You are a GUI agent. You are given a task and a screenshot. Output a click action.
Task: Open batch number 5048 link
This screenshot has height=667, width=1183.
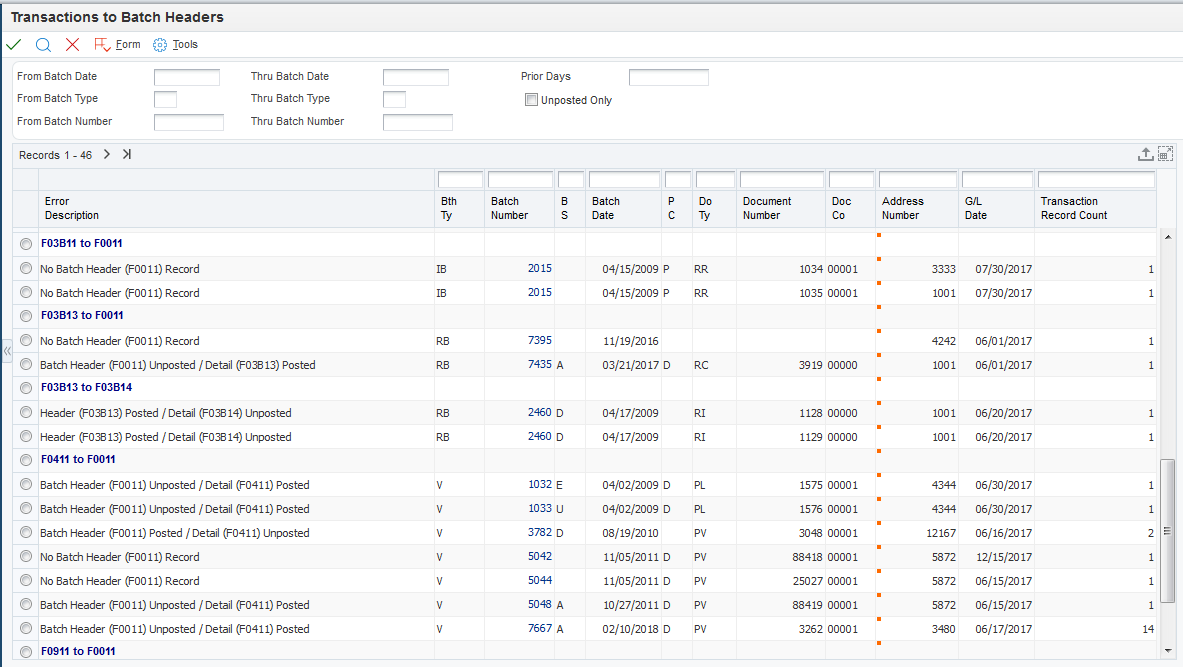[x=539, y=605]
